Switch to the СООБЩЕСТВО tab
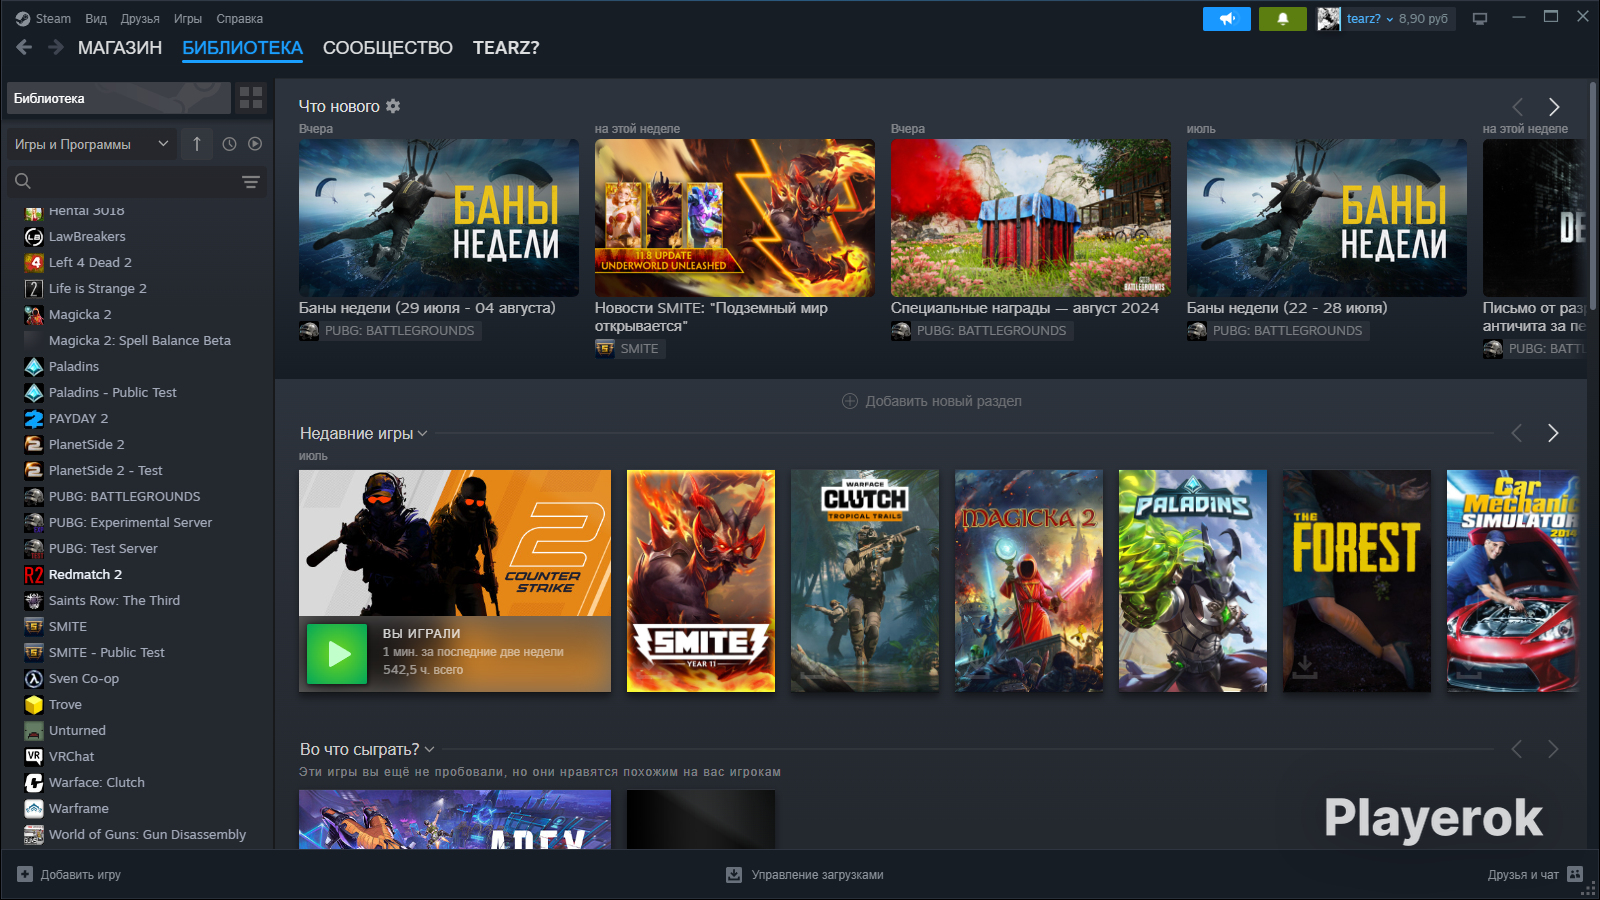 (x=388, y=48)
